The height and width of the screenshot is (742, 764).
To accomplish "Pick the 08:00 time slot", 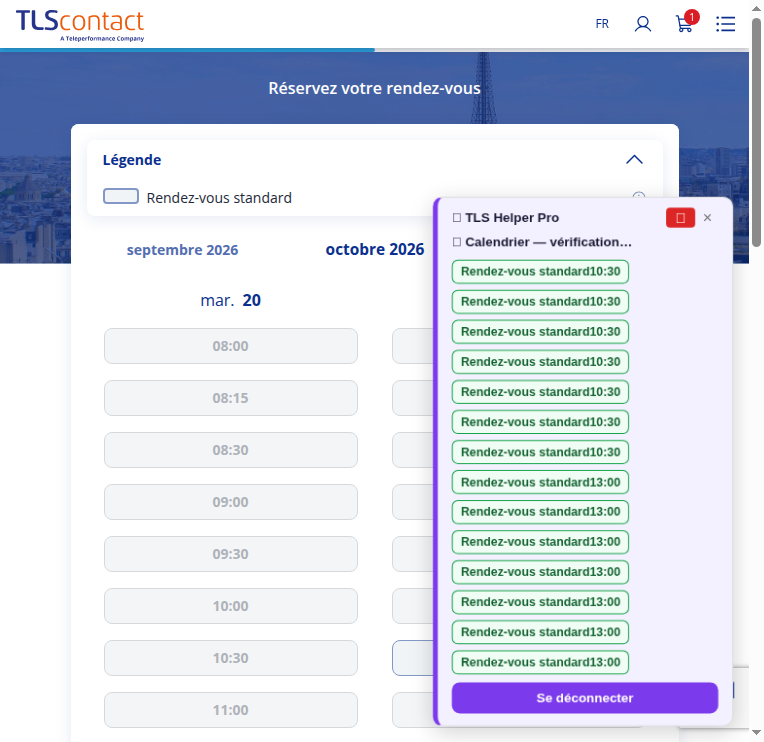I will [x=230, y=346].
